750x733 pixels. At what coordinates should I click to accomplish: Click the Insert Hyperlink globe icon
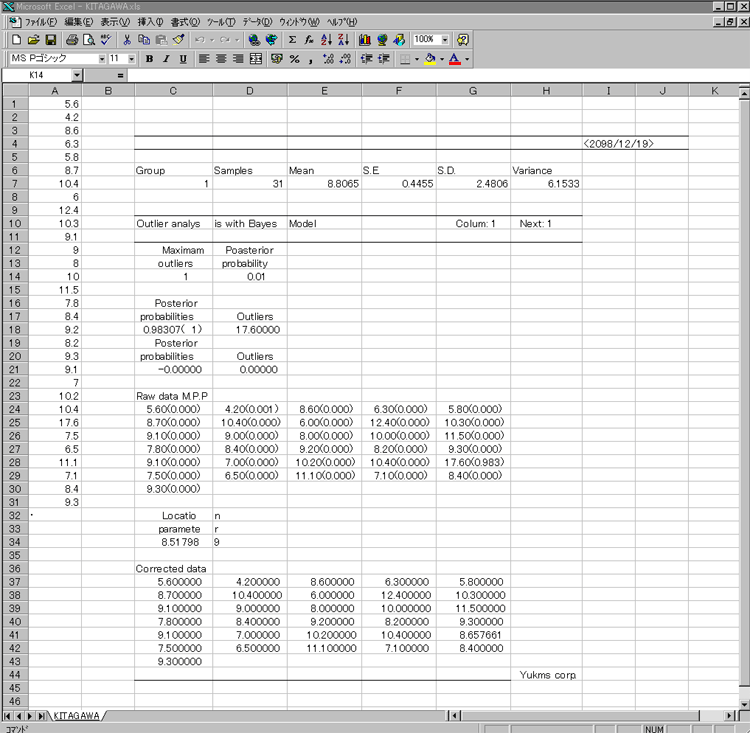(x=254, y=40)
